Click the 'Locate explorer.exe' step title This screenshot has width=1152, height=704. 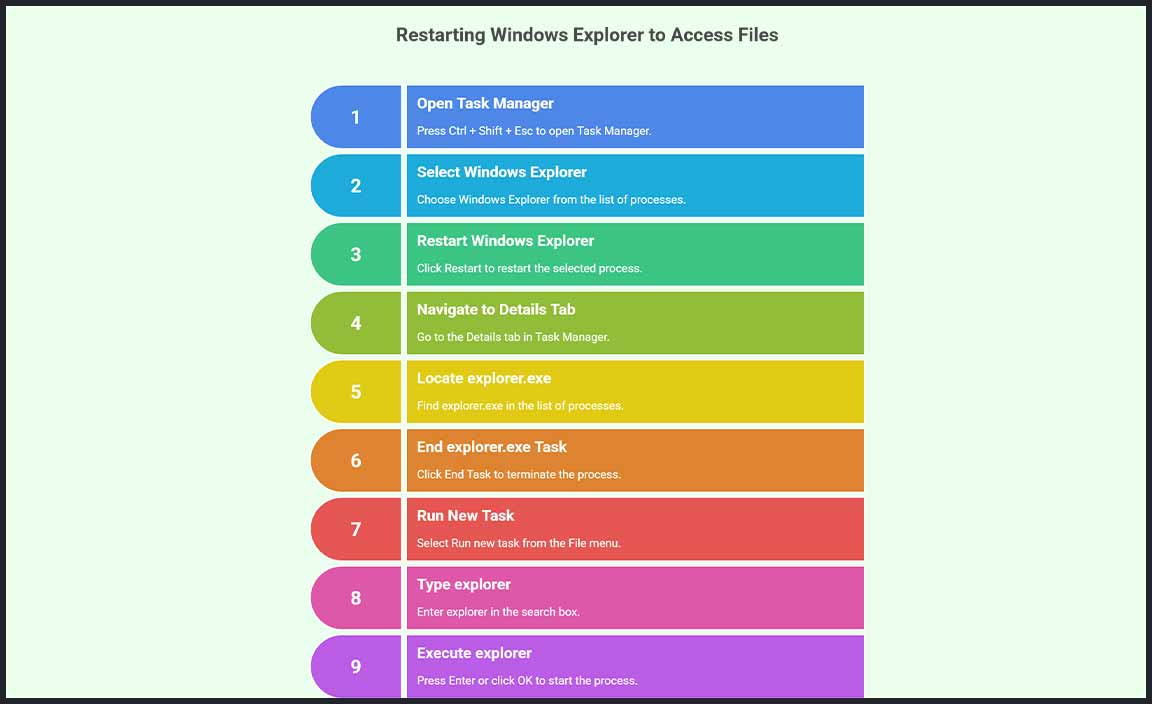coord(484,379)
